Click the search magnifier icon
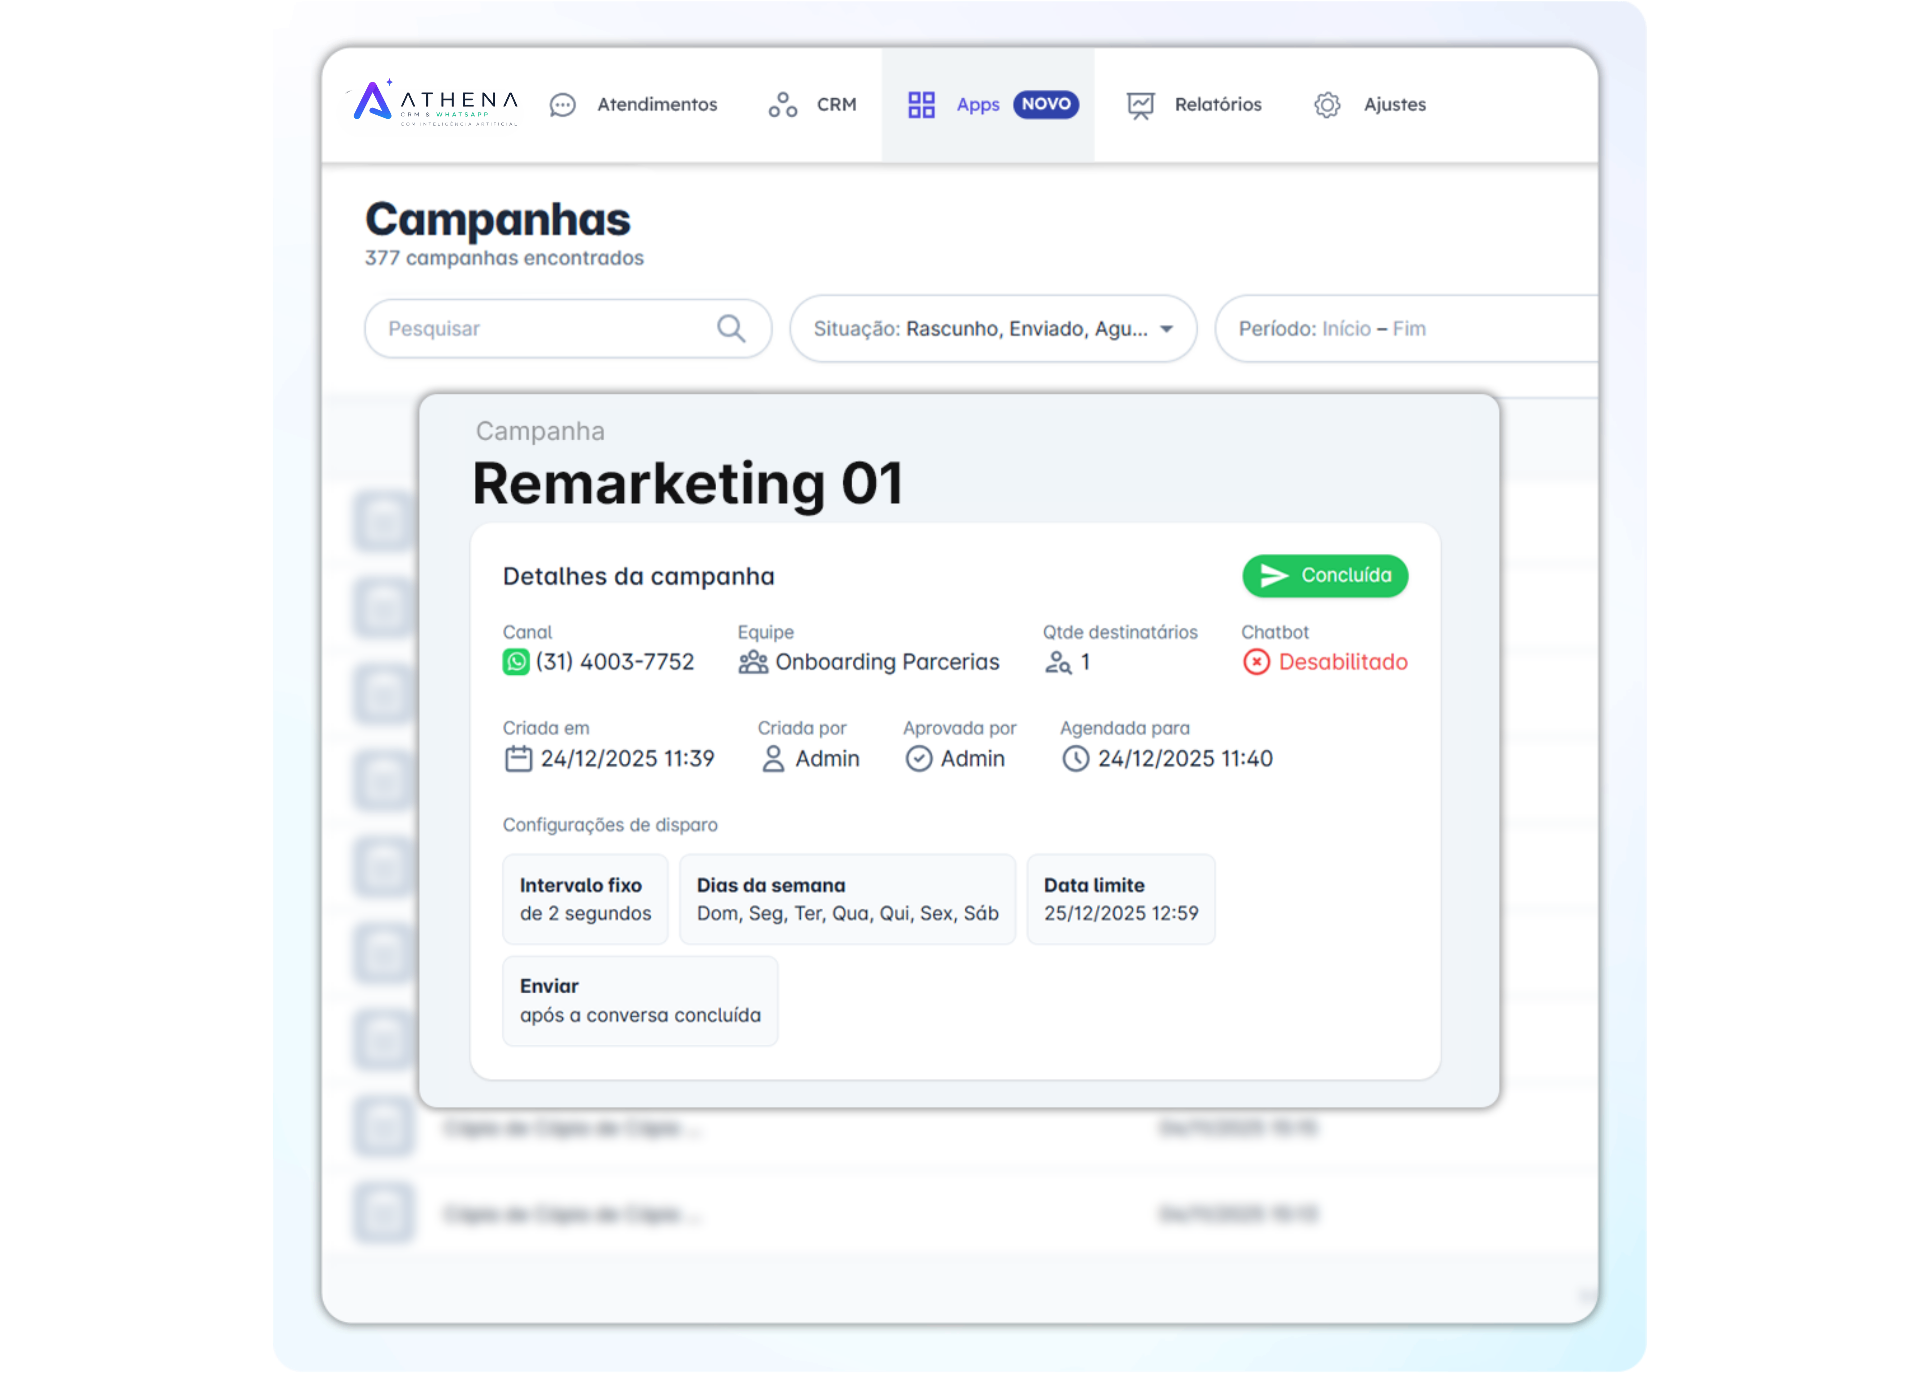 (731, 328)
